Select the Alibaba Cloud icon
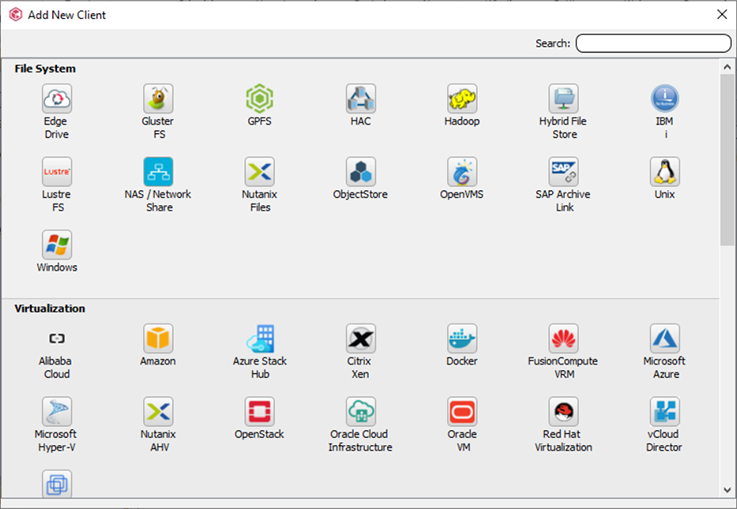The image size is (737, 509). pos(57,338)
